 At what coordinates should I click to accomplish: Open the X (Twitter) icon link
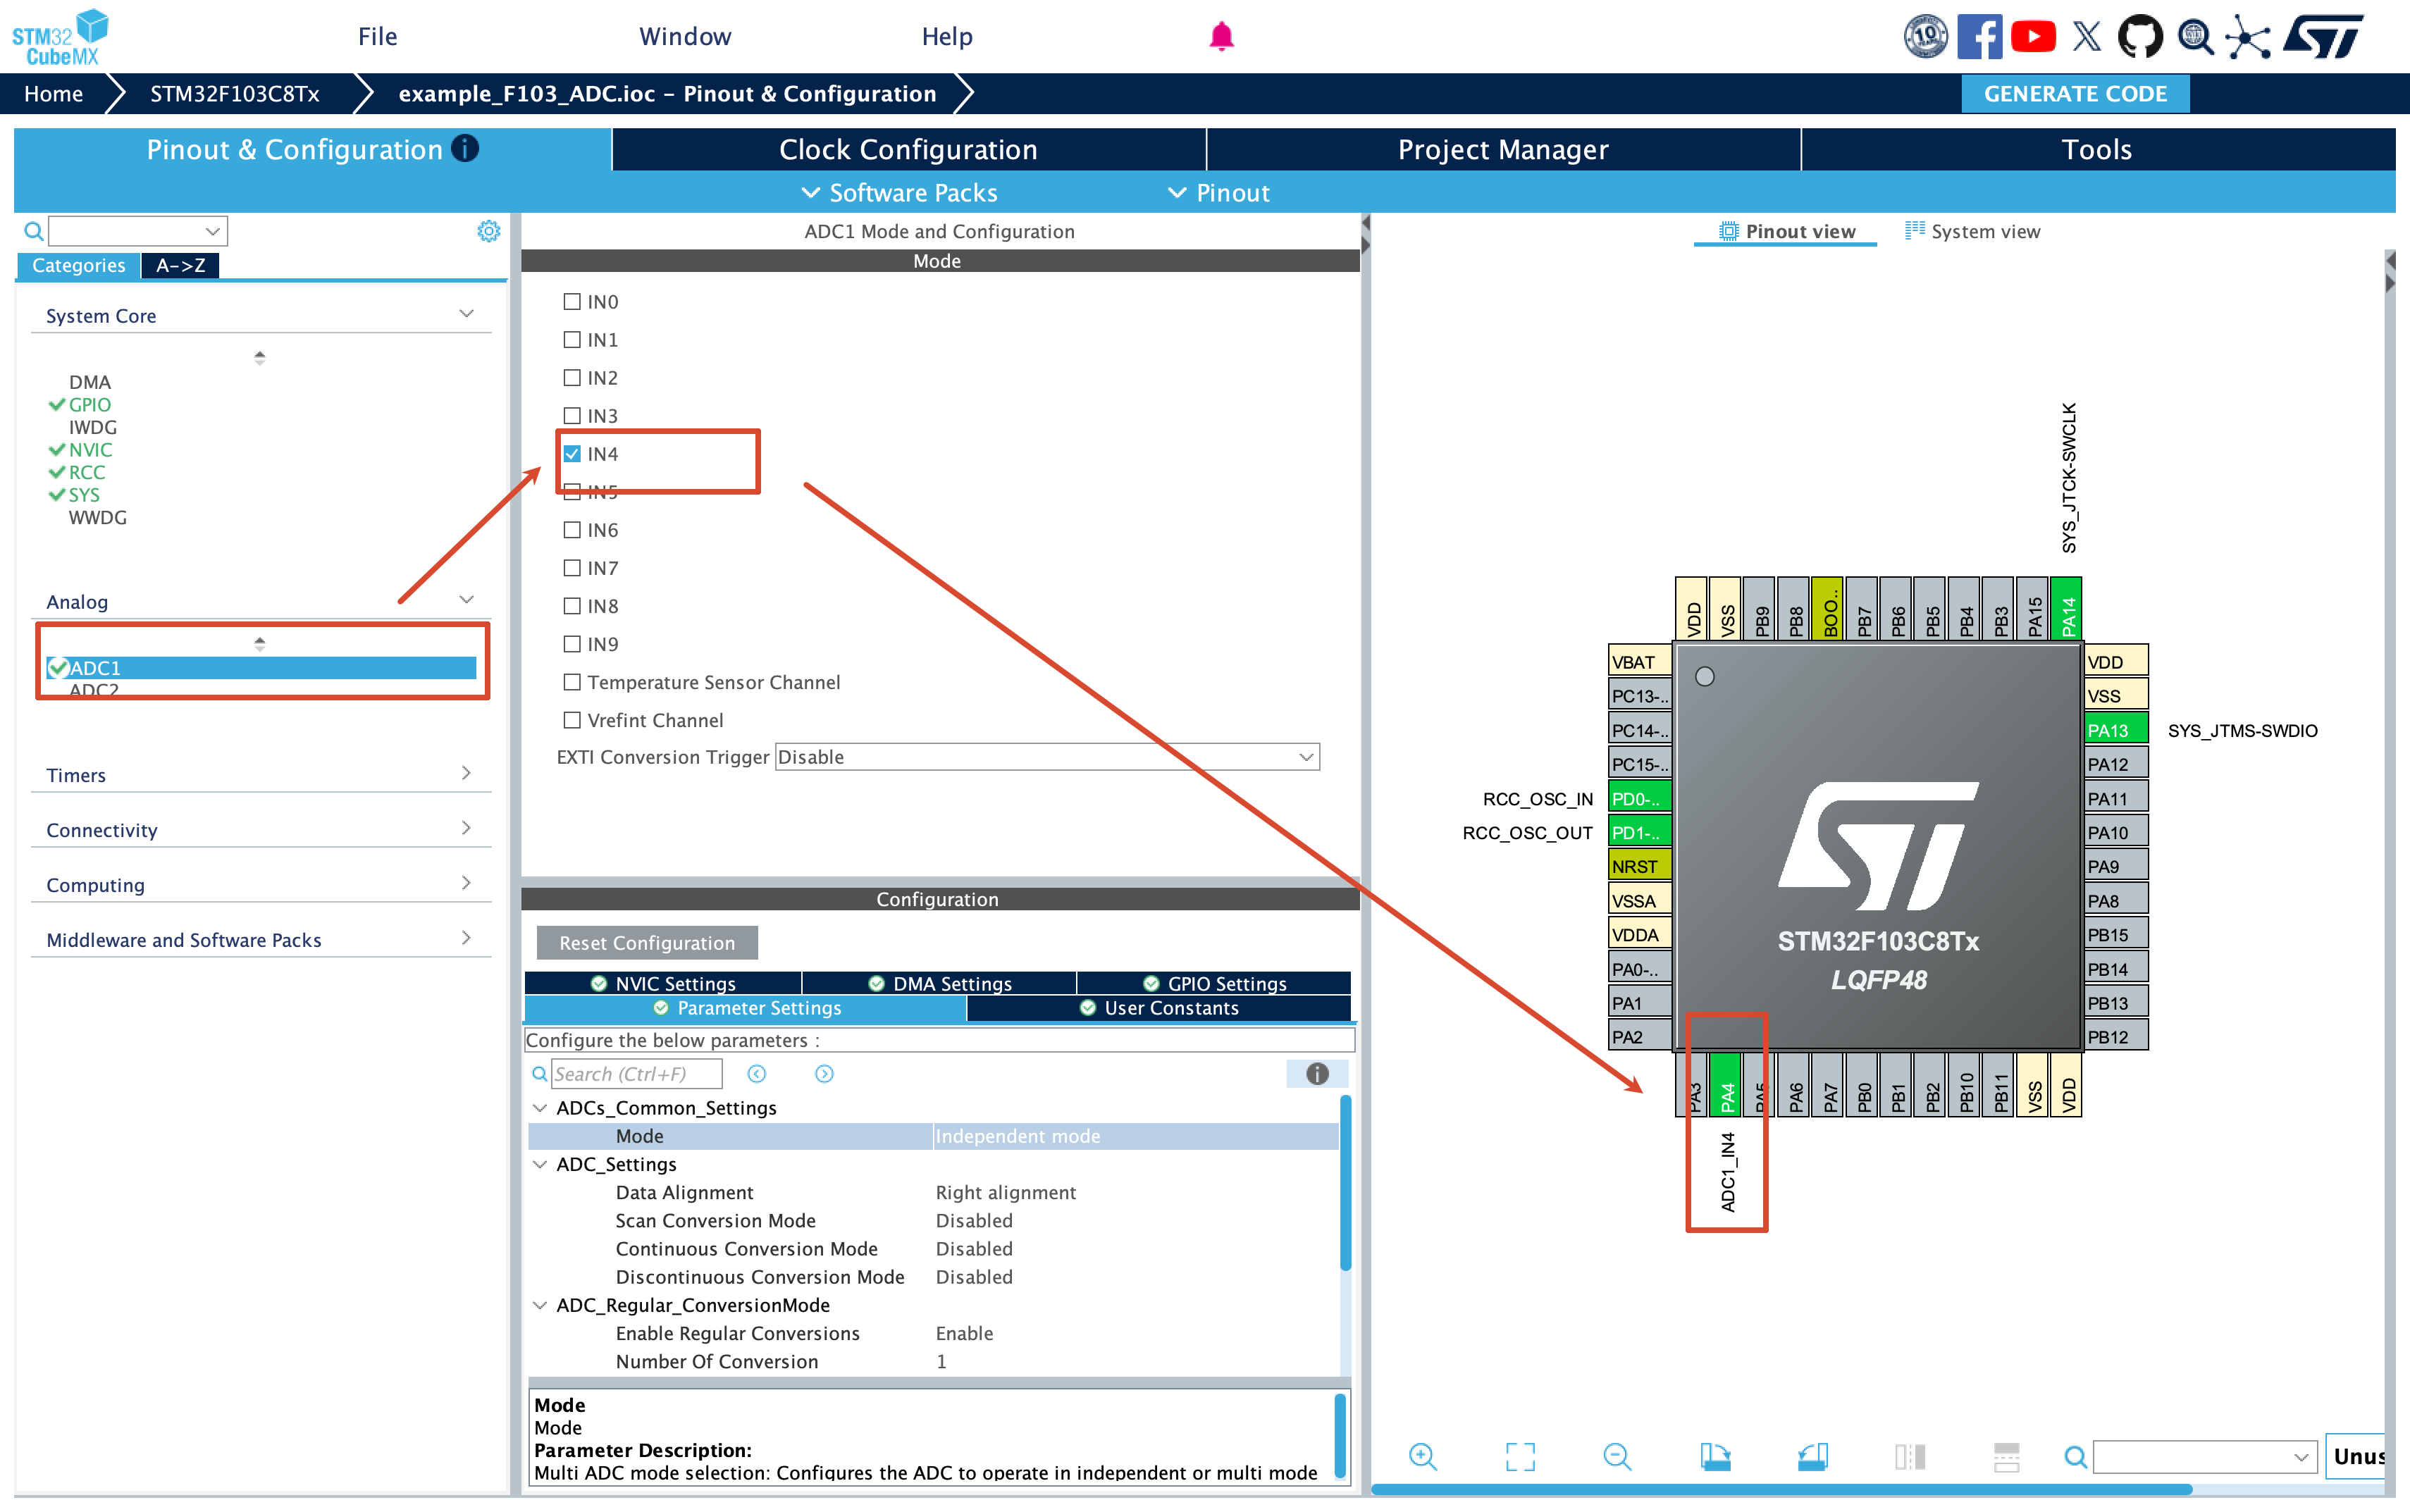click(x=2087, y=37)
